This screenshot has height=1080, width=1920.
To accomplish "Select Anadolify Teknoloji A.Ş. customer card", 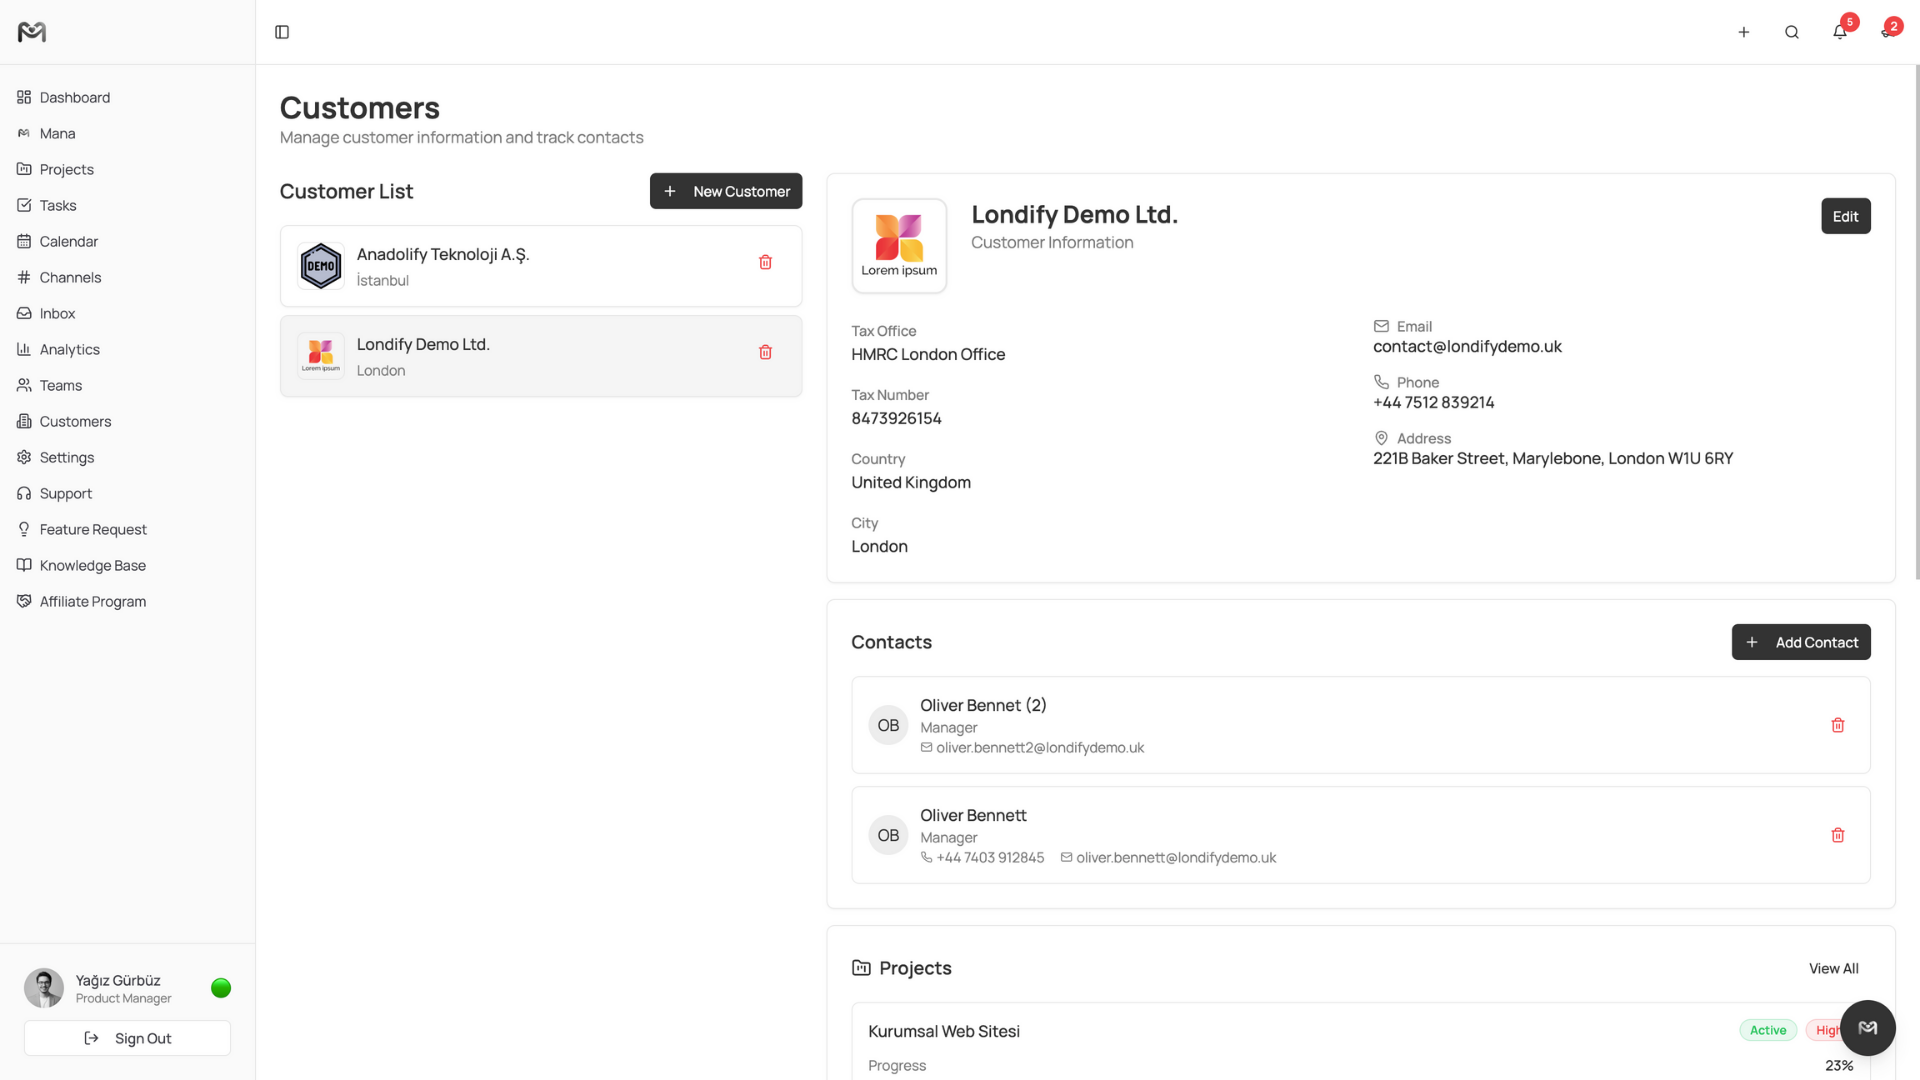I will point(540,266).
